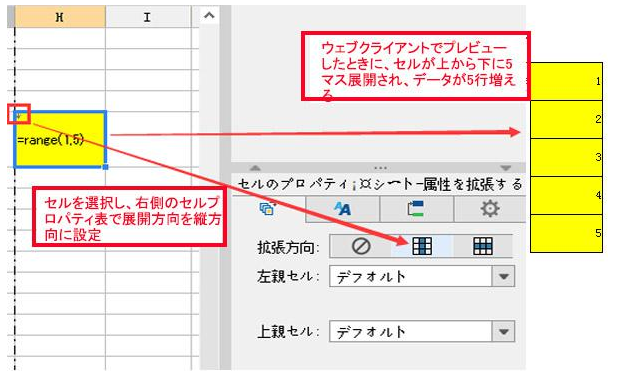Select column I header
628x371 pixels.
pyautogui.click(x=147, y=17)
